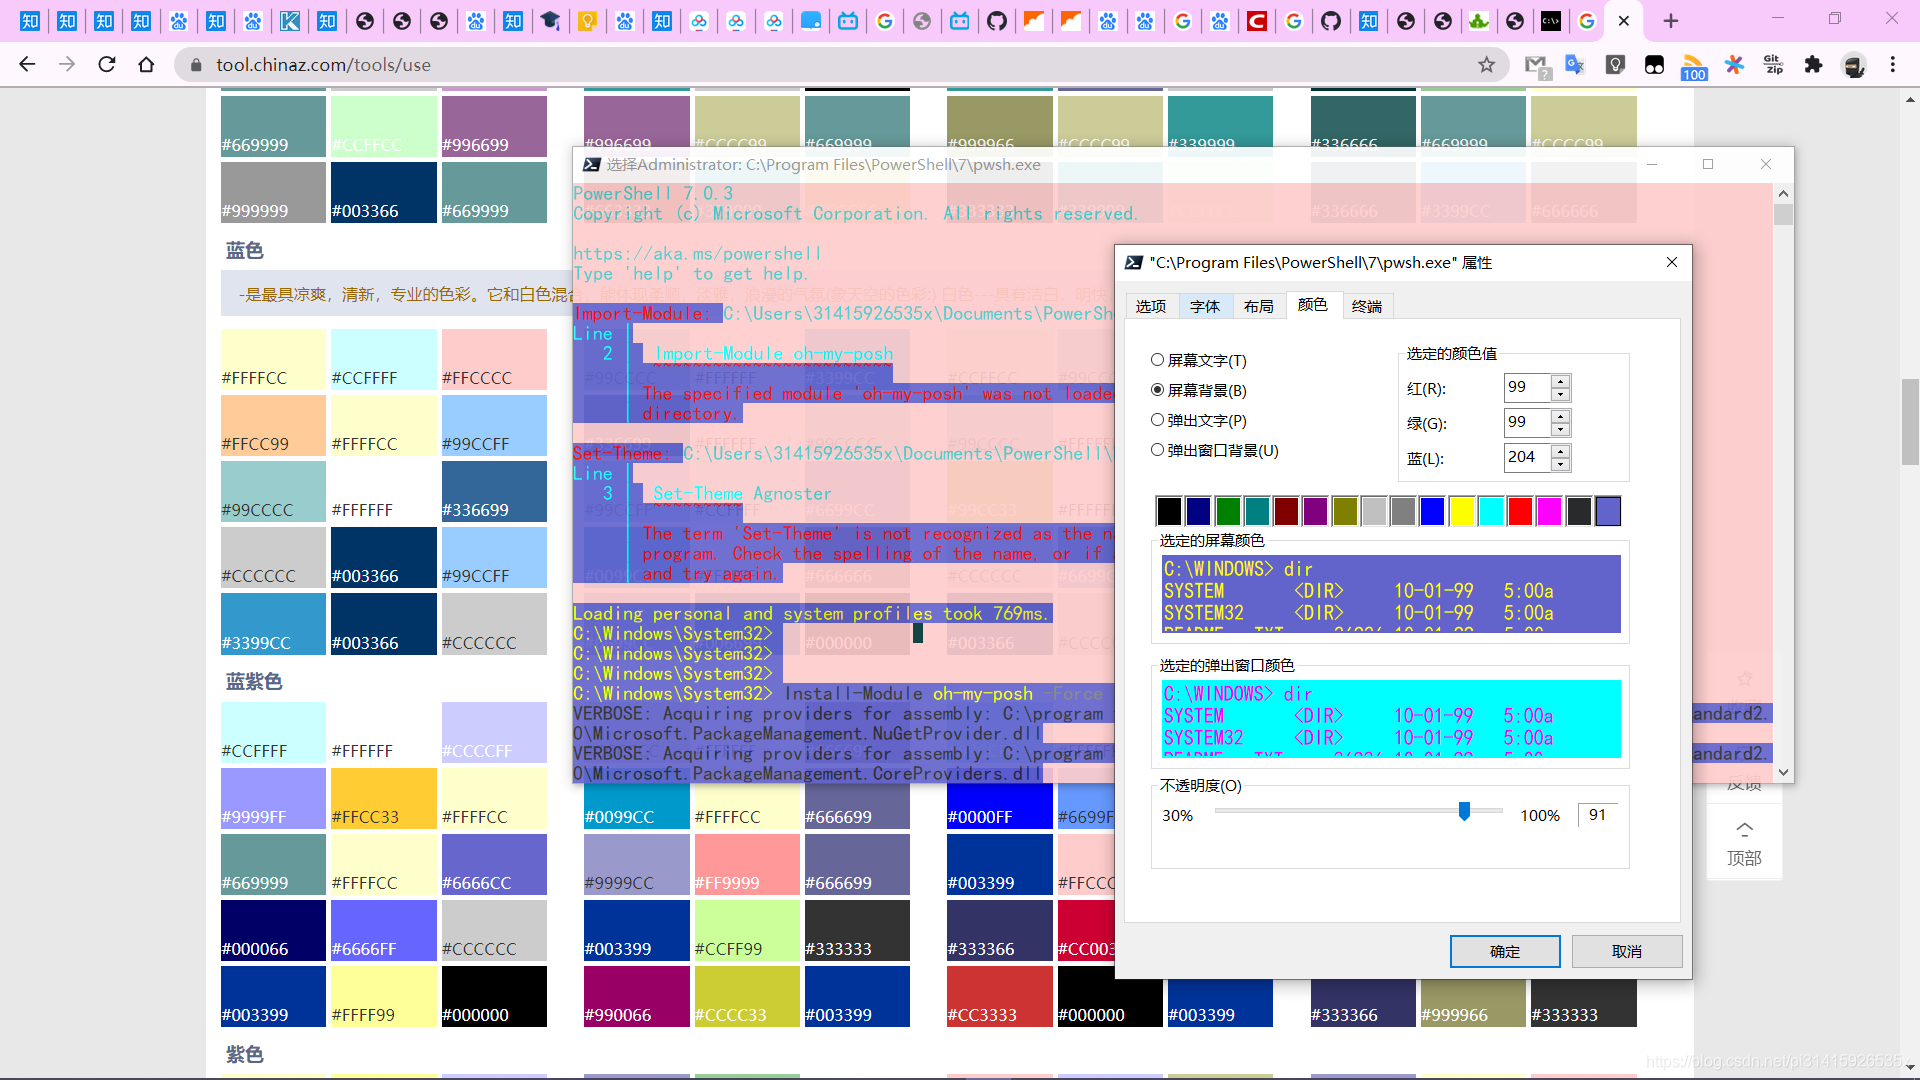1920x1080 pixels.
Task: Switch to the 字体 tab
Action: 1204,306
